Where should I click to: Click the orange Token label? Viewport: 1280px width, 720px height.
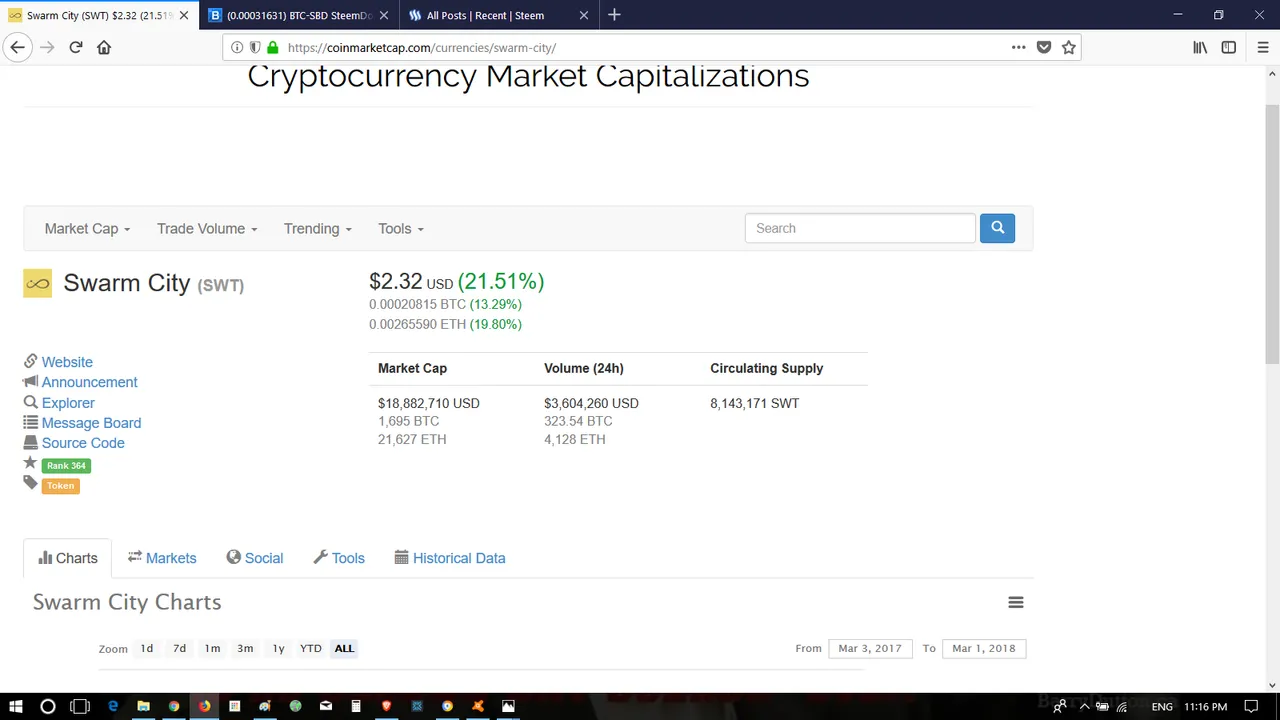pos(60,486)
